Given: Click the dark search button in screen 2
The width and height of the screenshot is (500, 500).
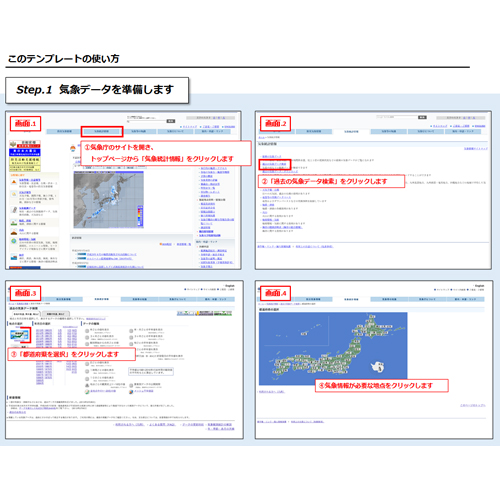Looking at the screenshot, I should pos(422,117).
